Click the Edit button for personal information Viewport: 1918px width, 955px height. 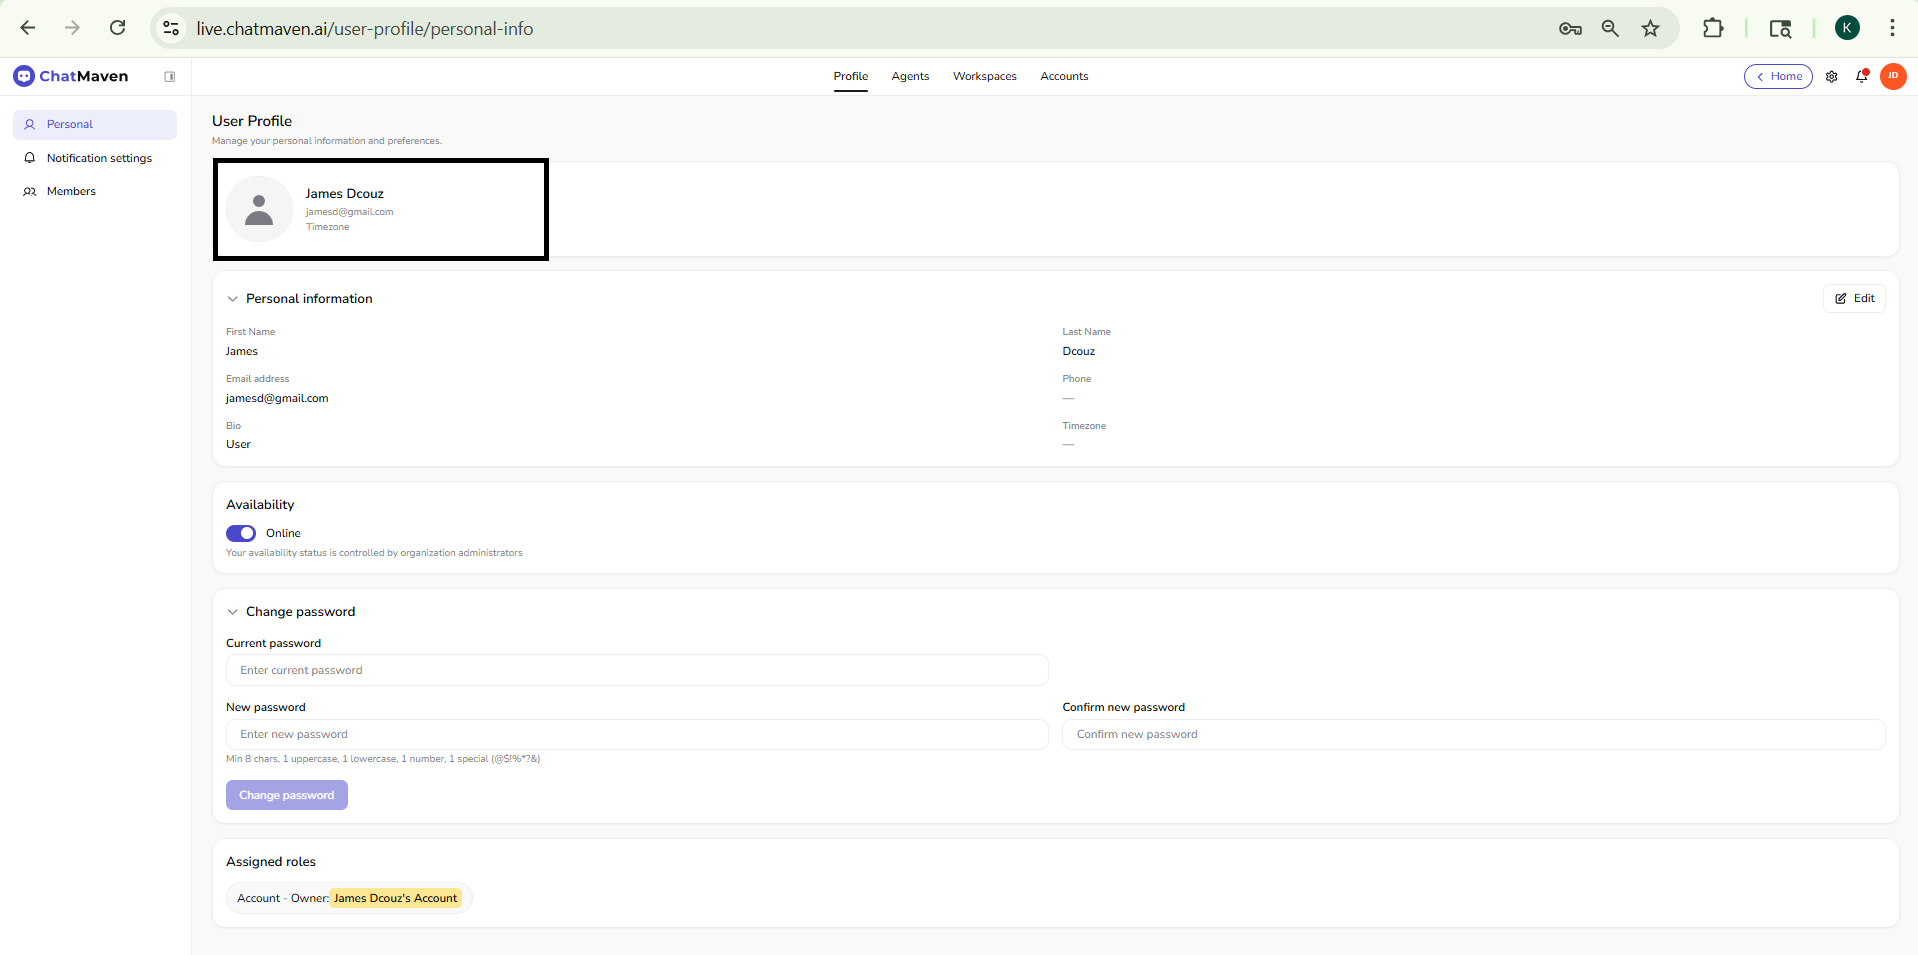pyautogui.click(x=1854, y=298)
